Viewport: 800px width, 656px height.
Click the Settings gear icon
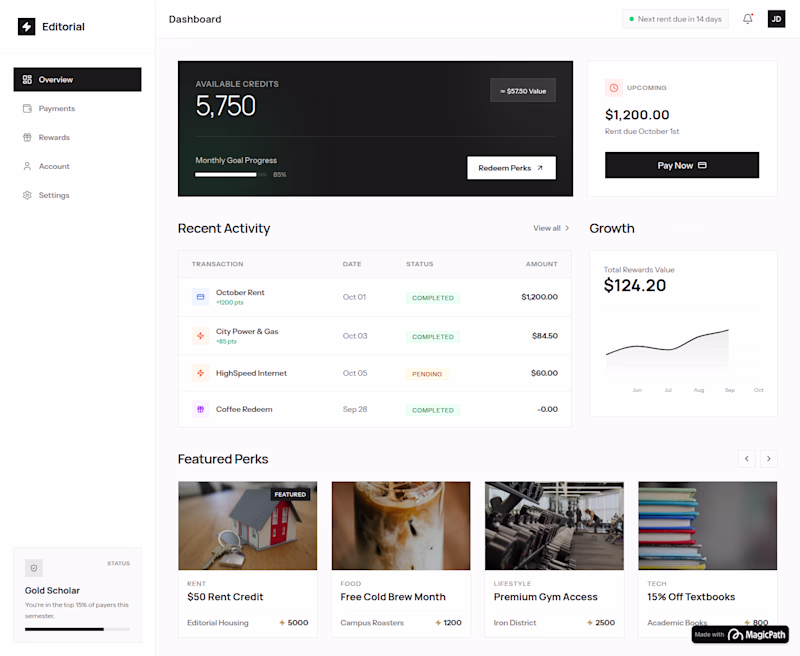[27, 195]
